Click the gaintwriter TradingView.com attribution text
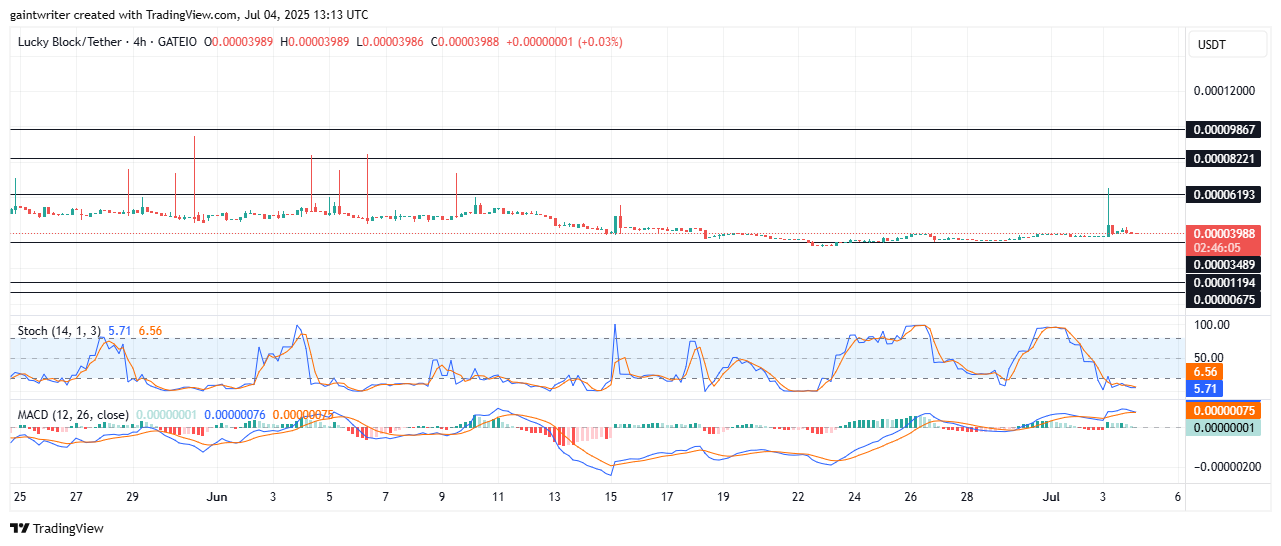 point(188,15)
